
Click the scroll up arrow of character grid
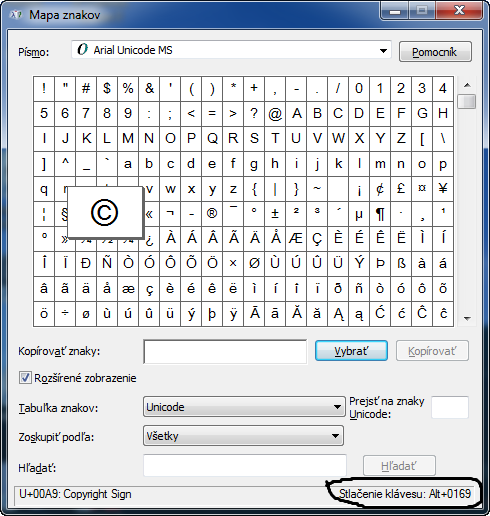(467, 85)
